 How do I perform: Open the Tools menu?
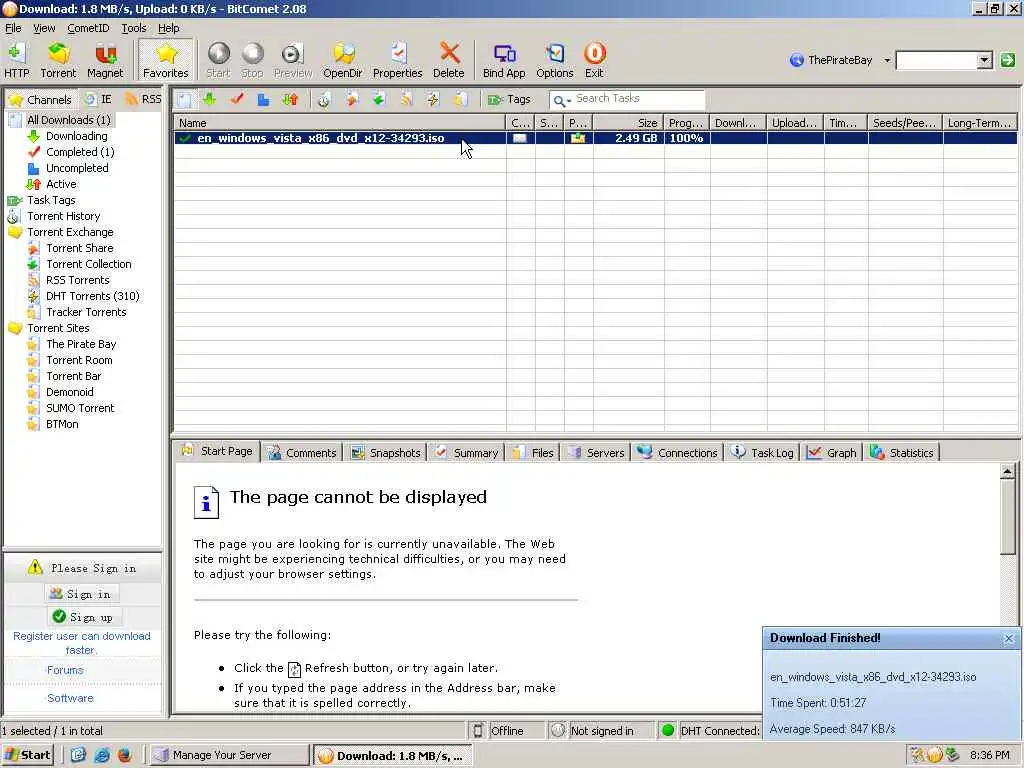pos(134,28)
